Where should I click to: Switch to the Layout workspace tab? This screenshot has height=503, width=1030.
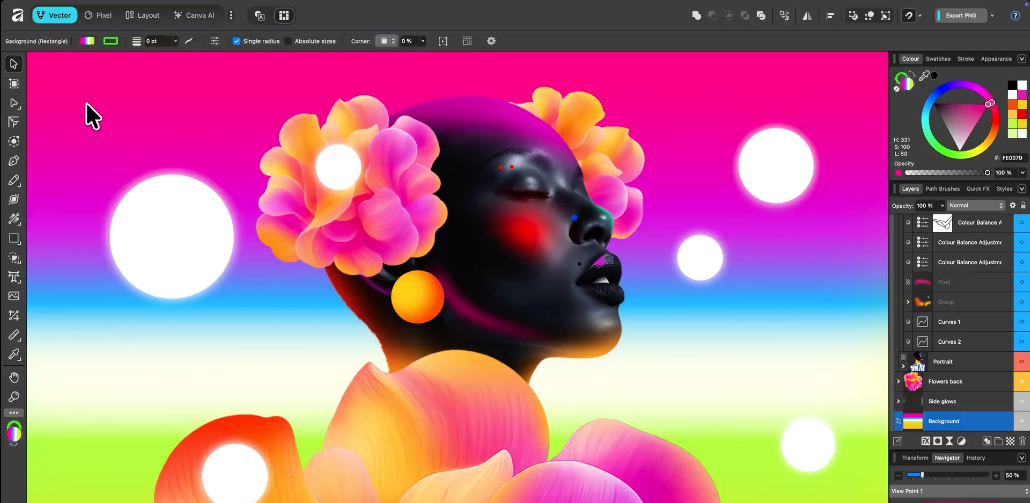[143, 15]
